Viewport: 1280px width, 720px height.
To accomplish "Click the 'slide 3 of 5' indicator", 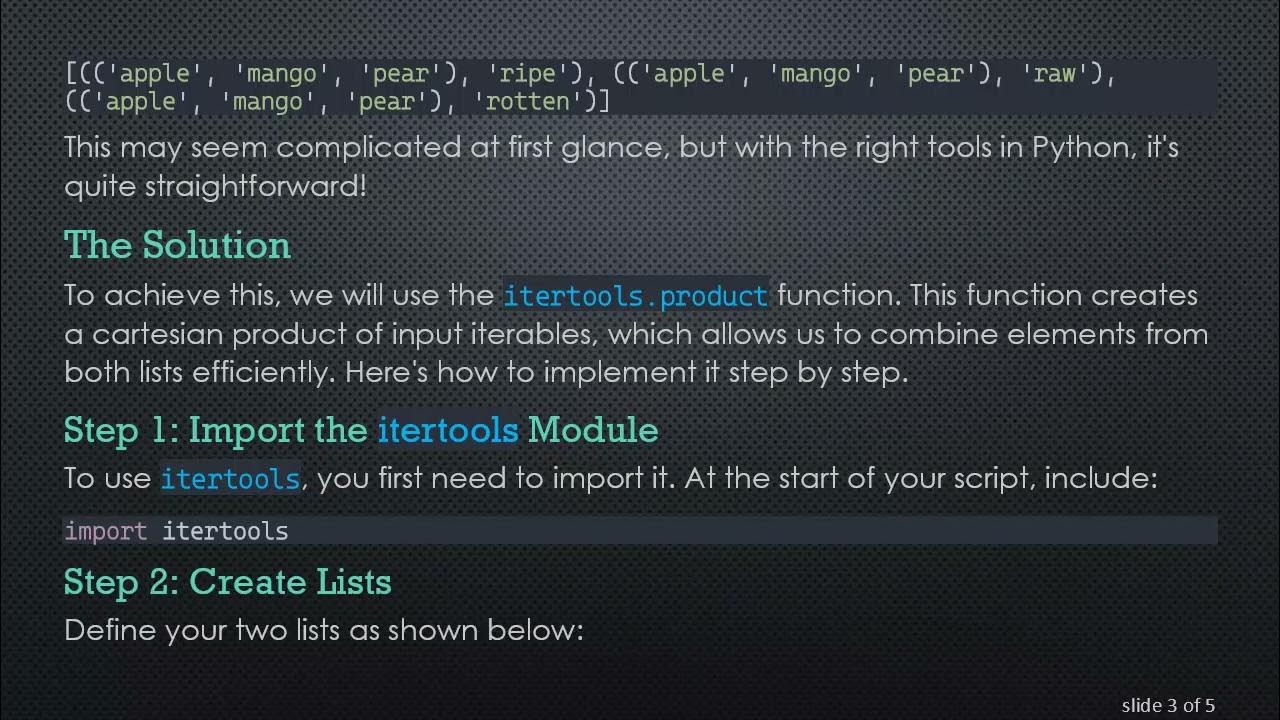I will coord(1168,705).
